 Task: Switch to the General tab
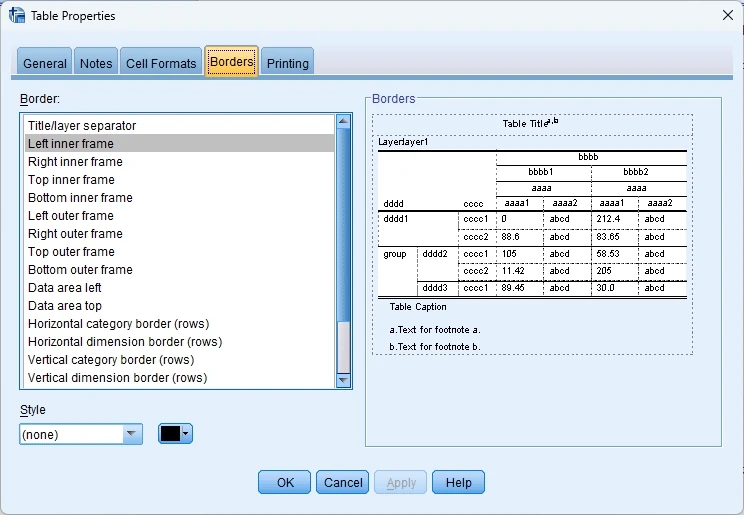click(x=45, y=63)
